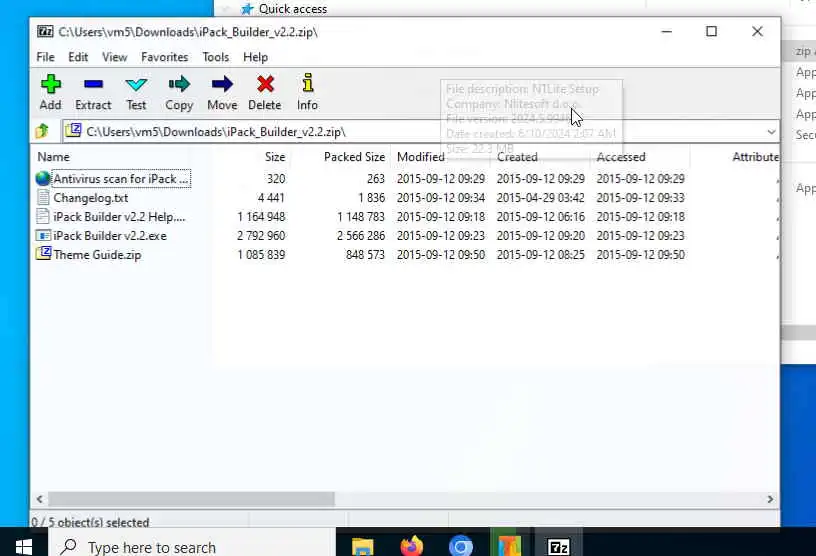Open the File menu
Image resolution: width=816 pixels, height=556 pixels.
click(45, 57)
